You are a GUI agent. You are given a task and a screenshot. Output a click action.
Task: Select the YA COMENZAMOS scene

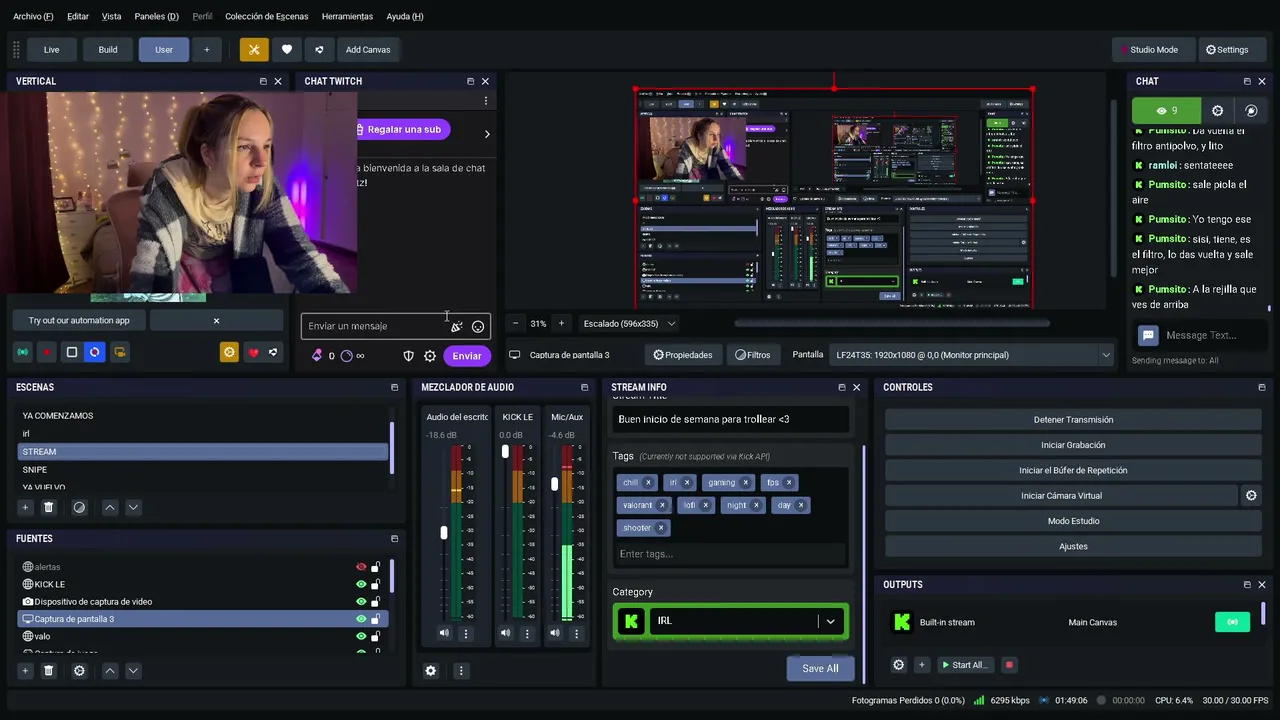203,416
